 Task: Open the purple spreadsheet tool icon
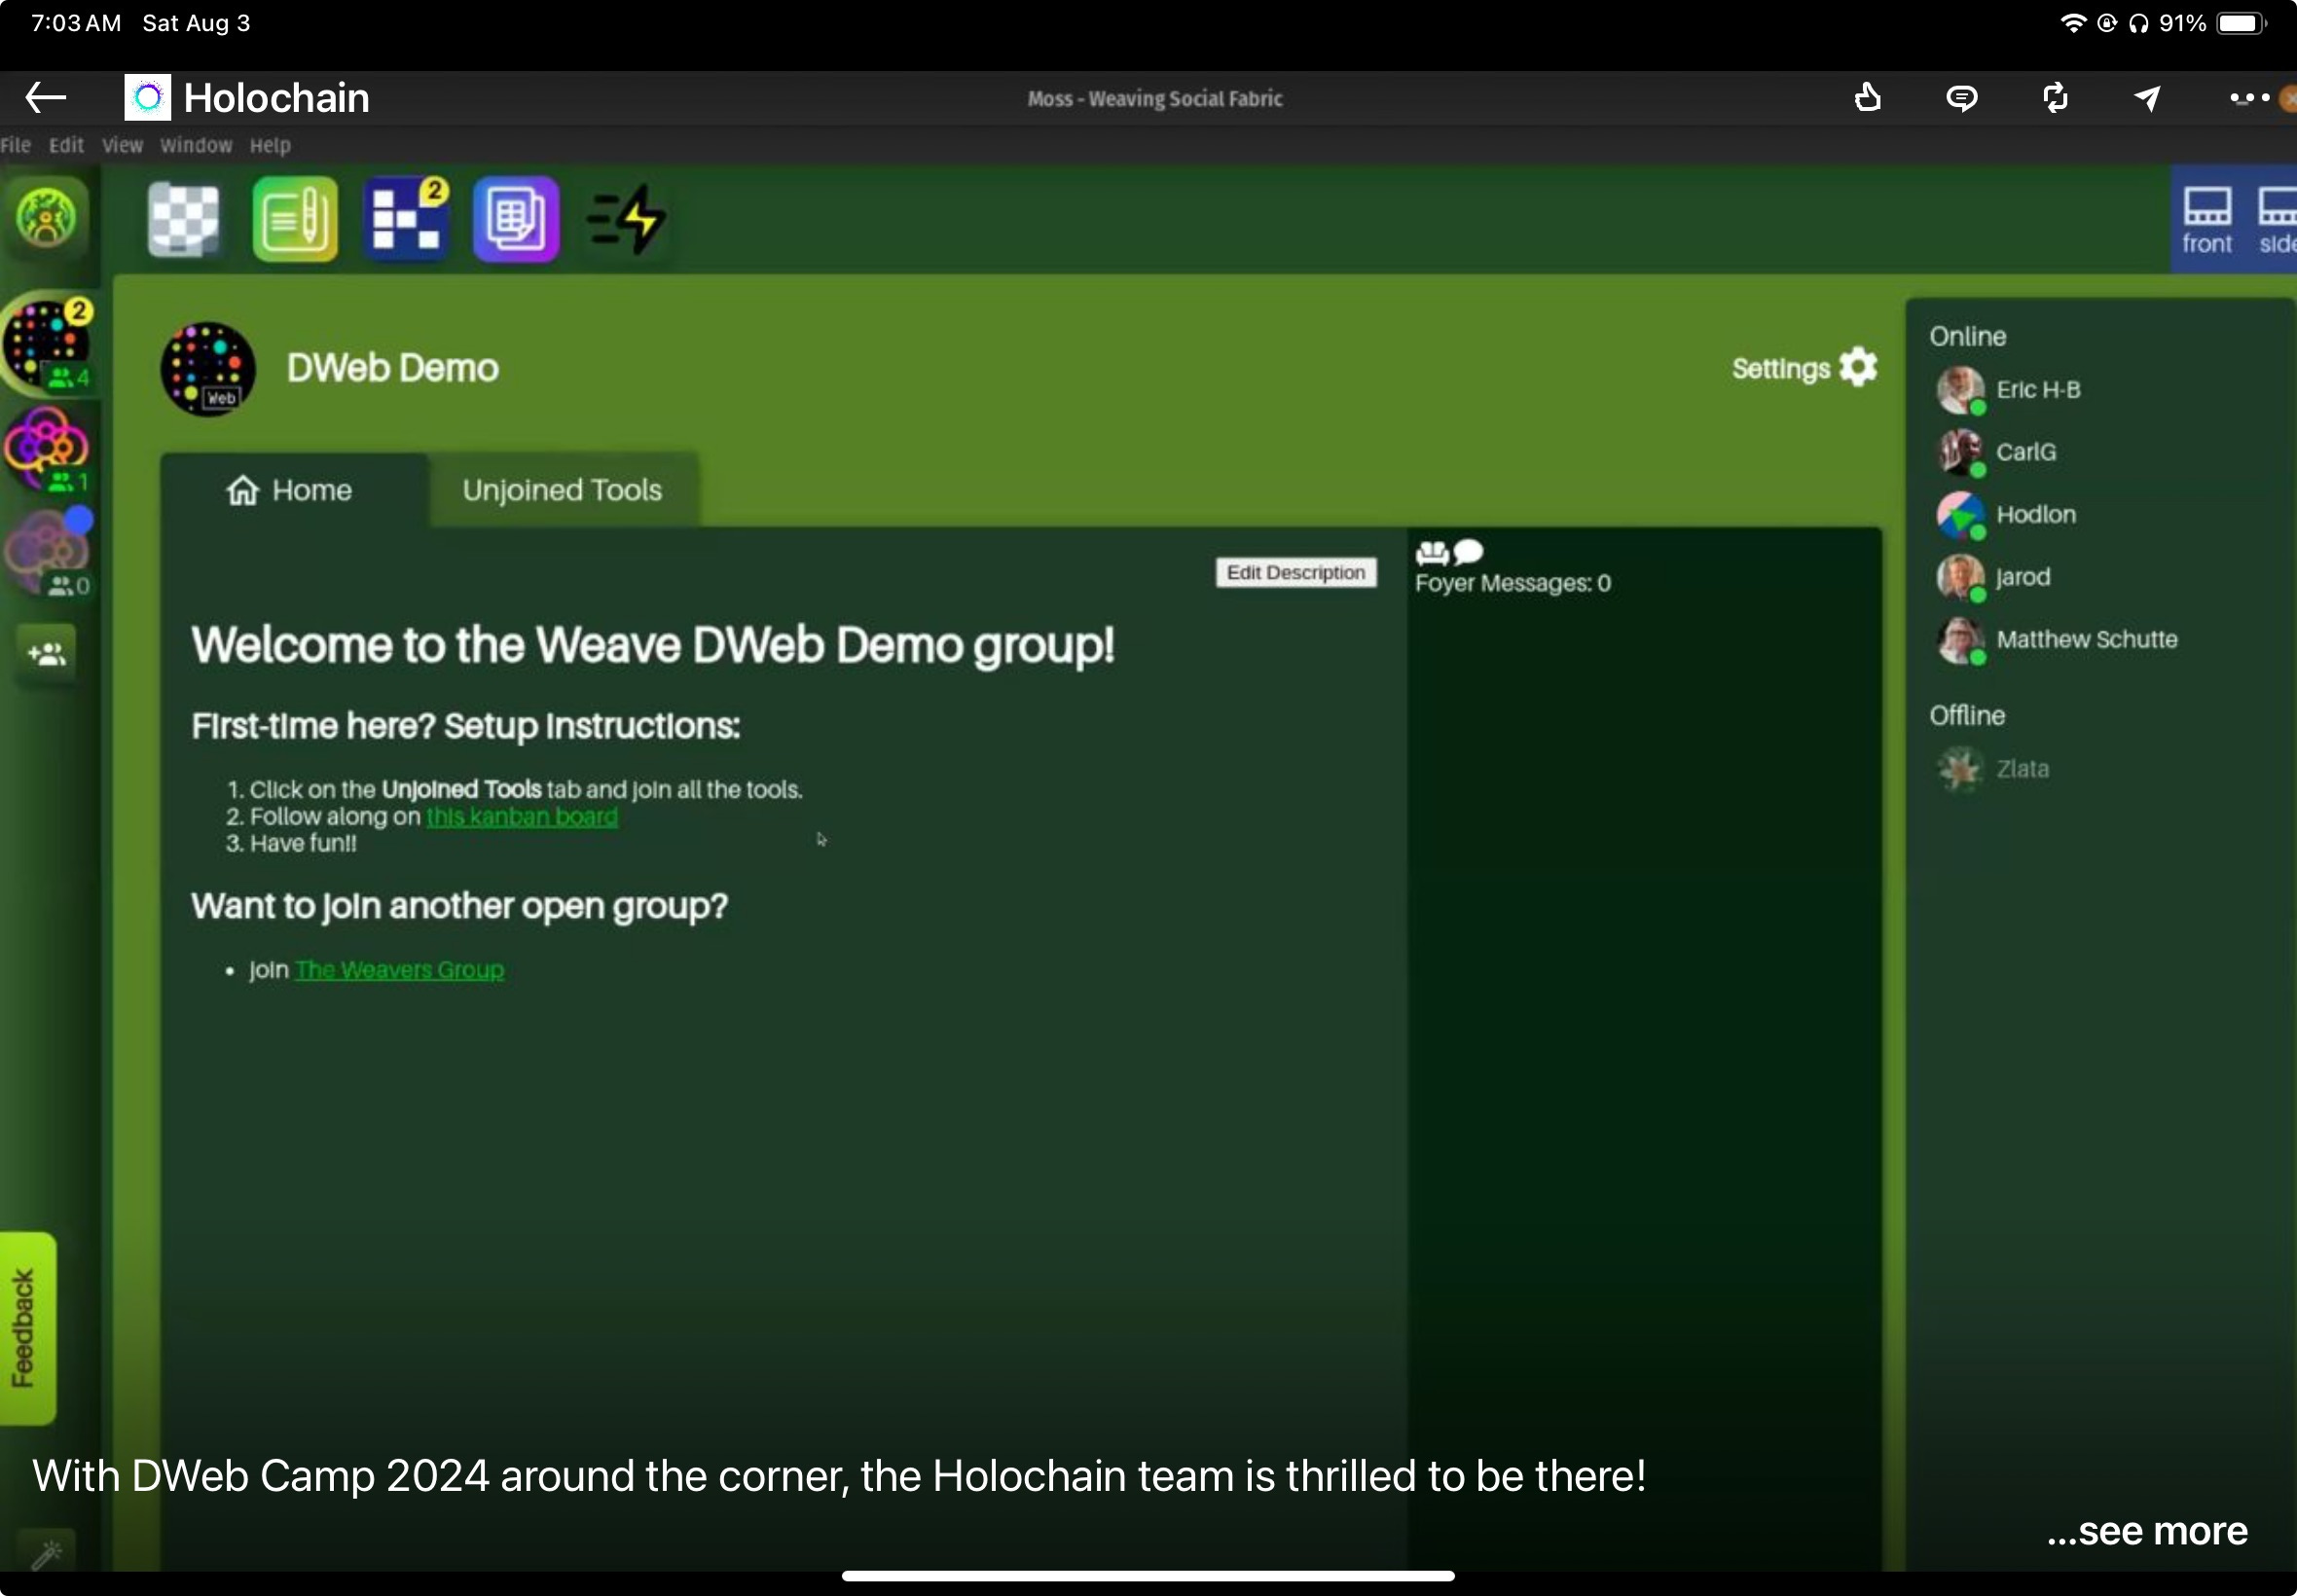516,219
